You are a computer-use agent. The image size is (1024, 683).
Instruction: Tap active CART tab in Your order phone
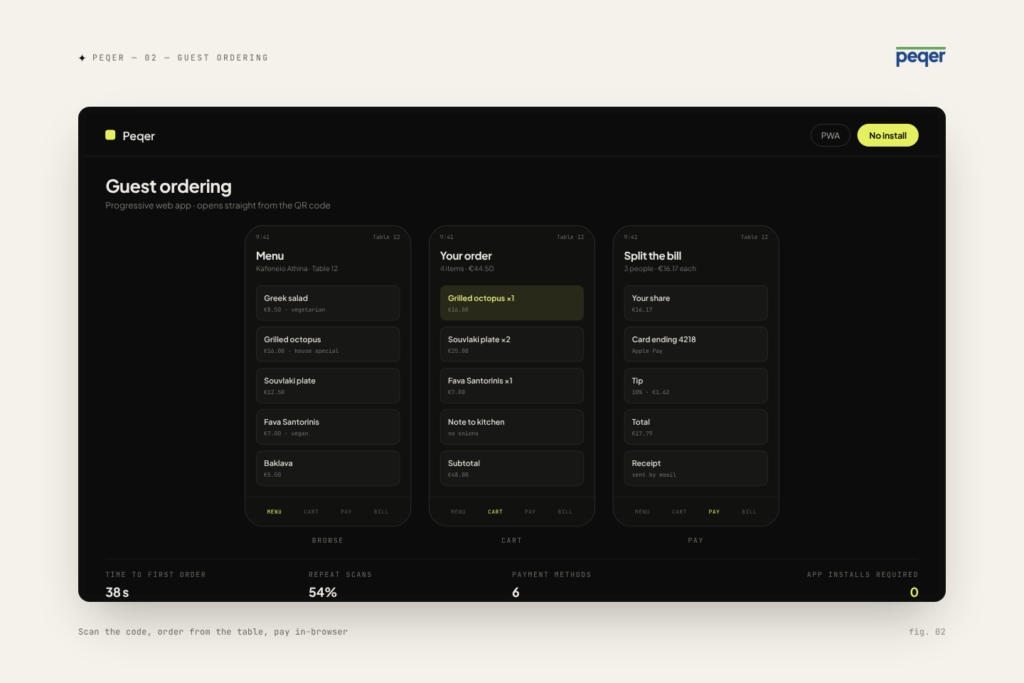coord(495,512)
